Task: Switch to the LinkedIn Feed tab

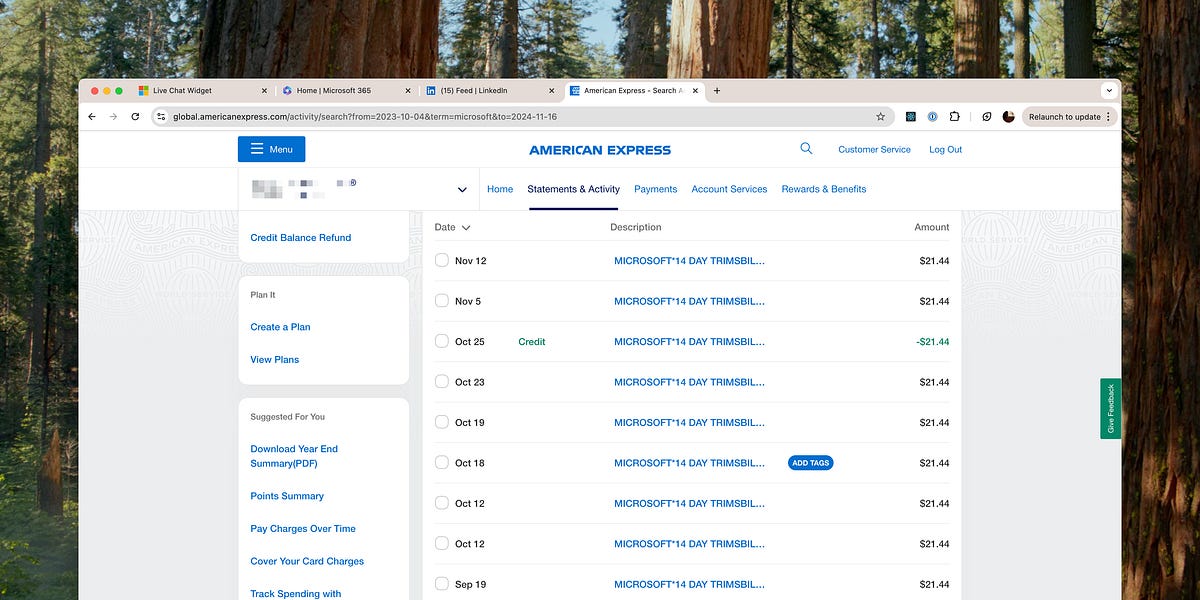Action: pos(490,90)
